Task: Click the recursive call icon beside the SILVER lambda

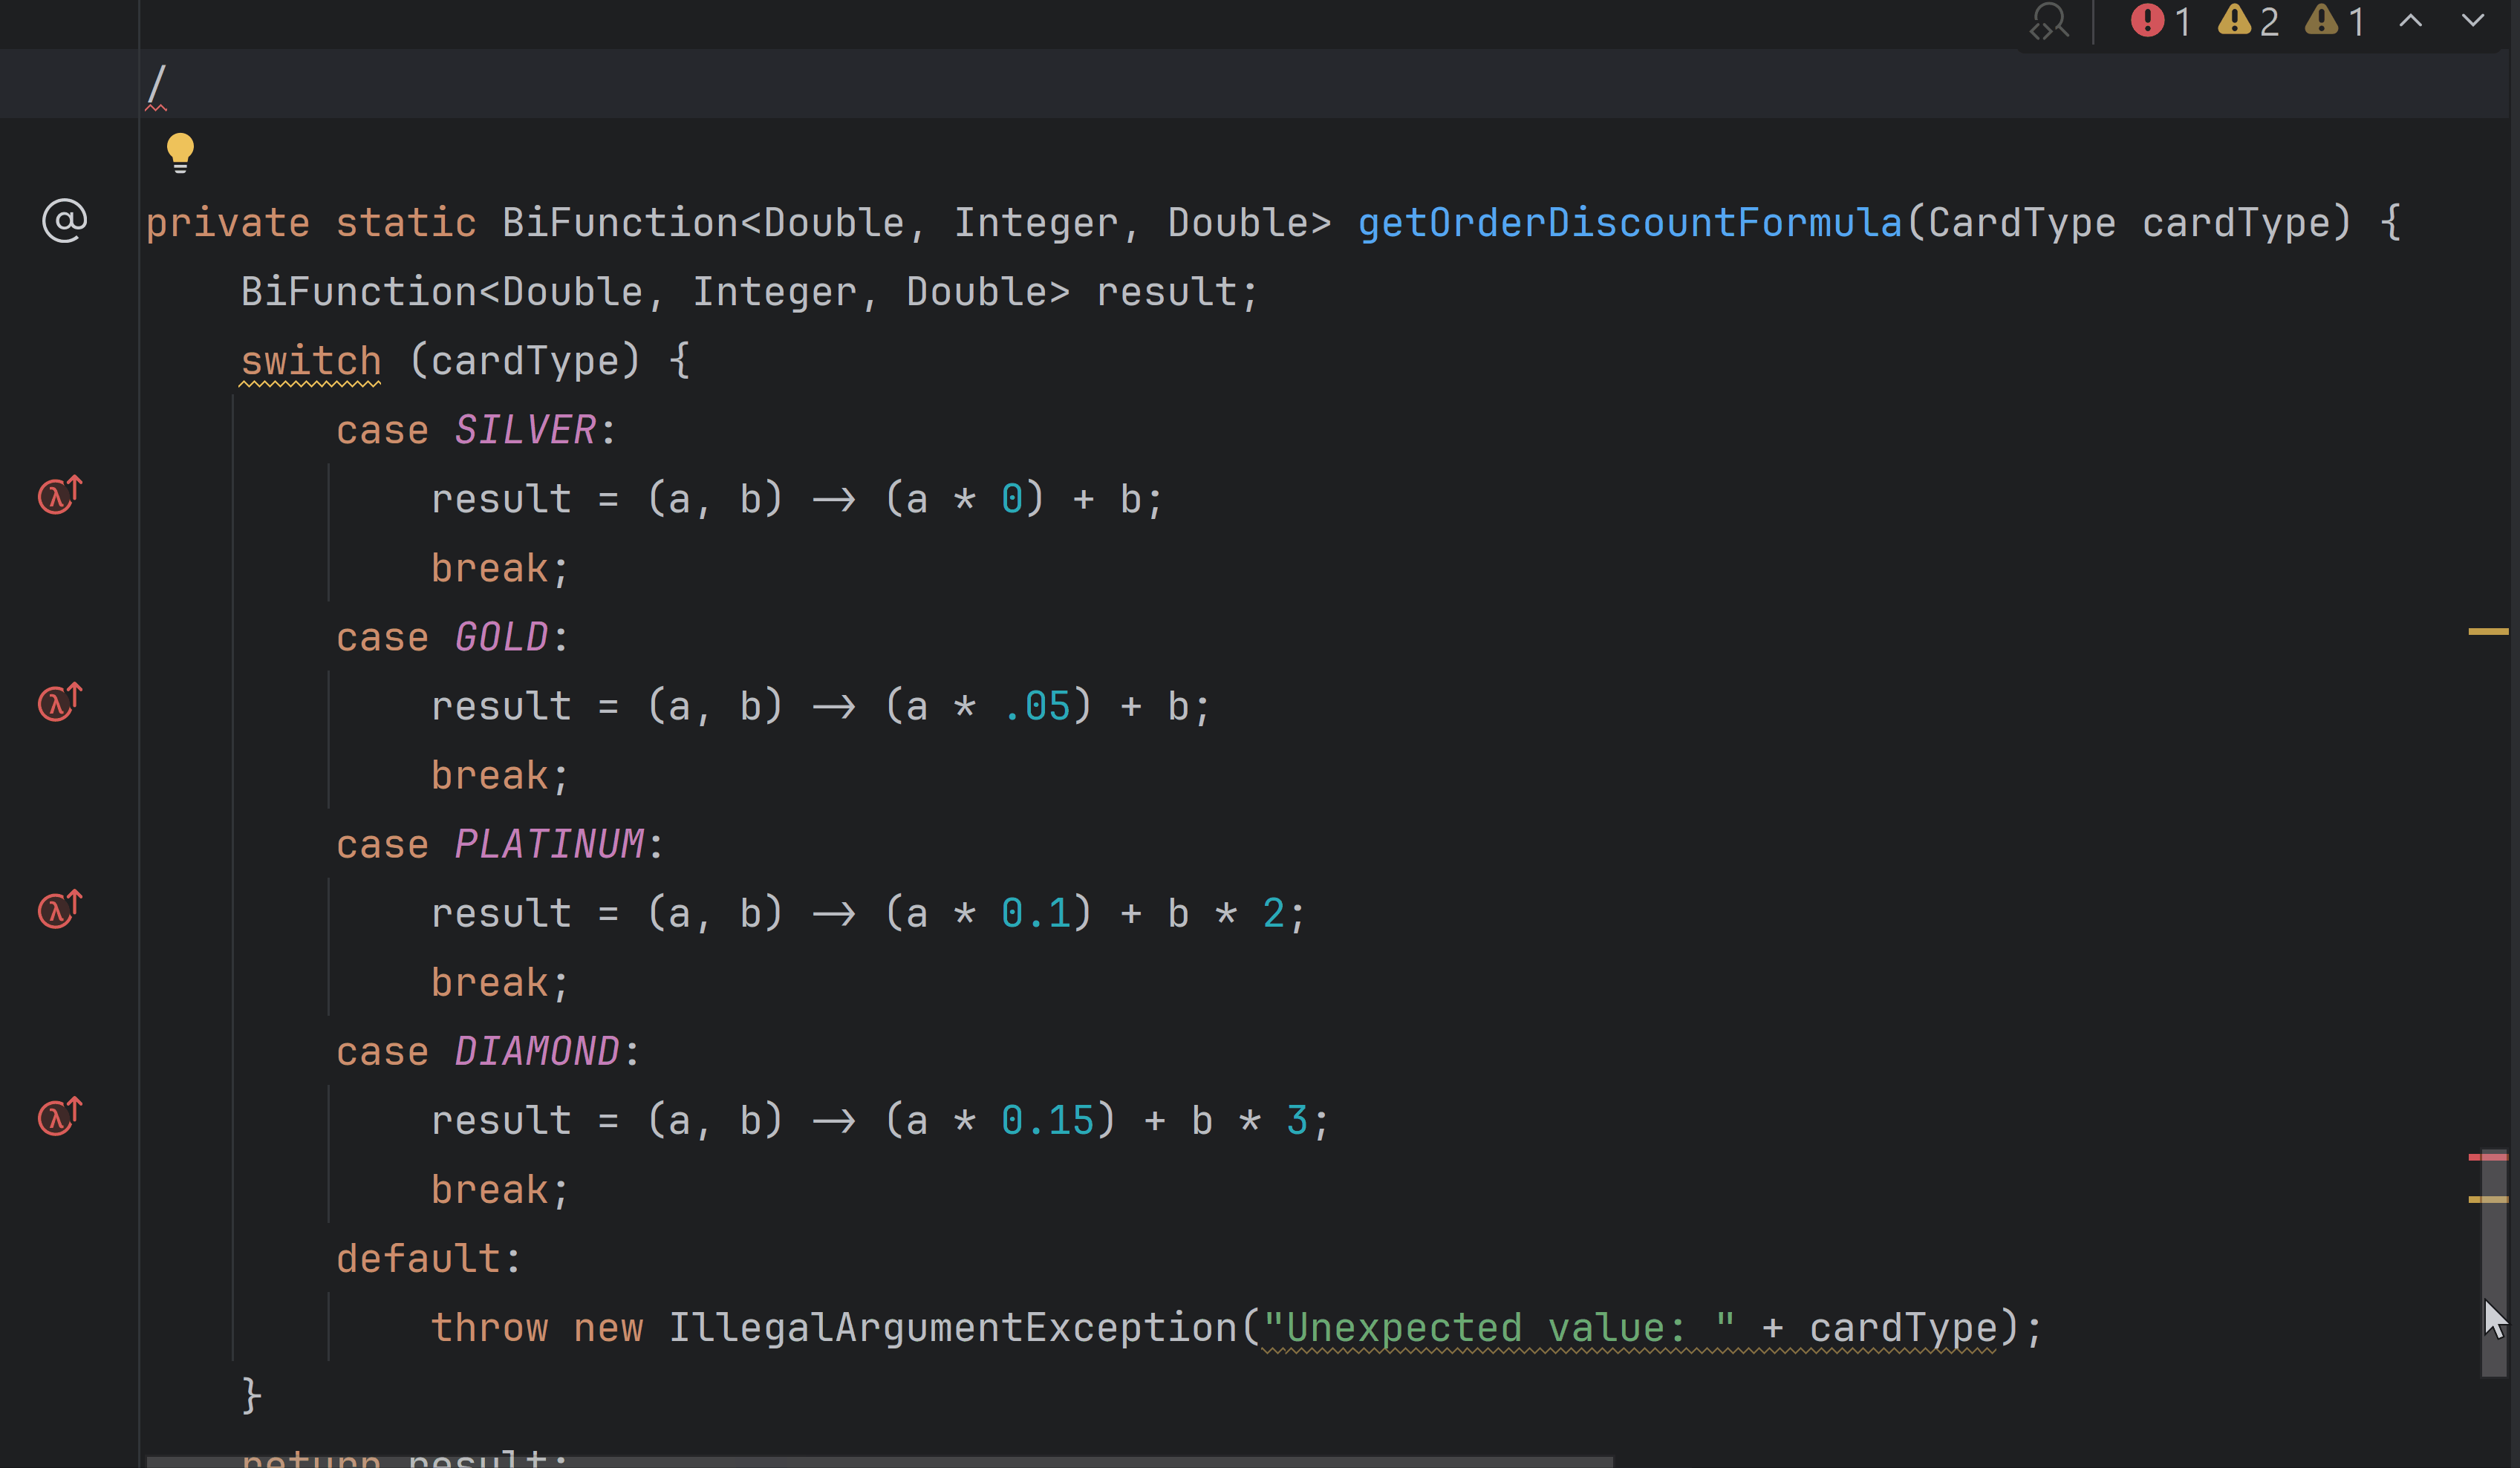Action: tap(57, 496)
